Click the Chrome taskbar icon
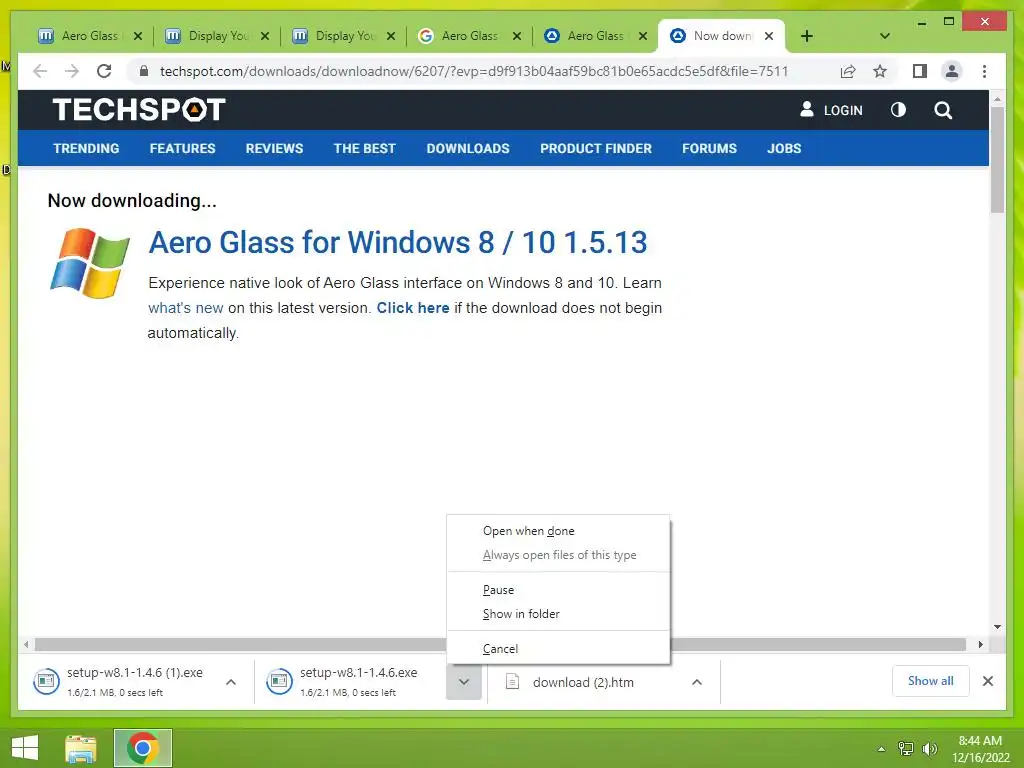This screenshot has width=1024, height=768. [x=142, y=748]
